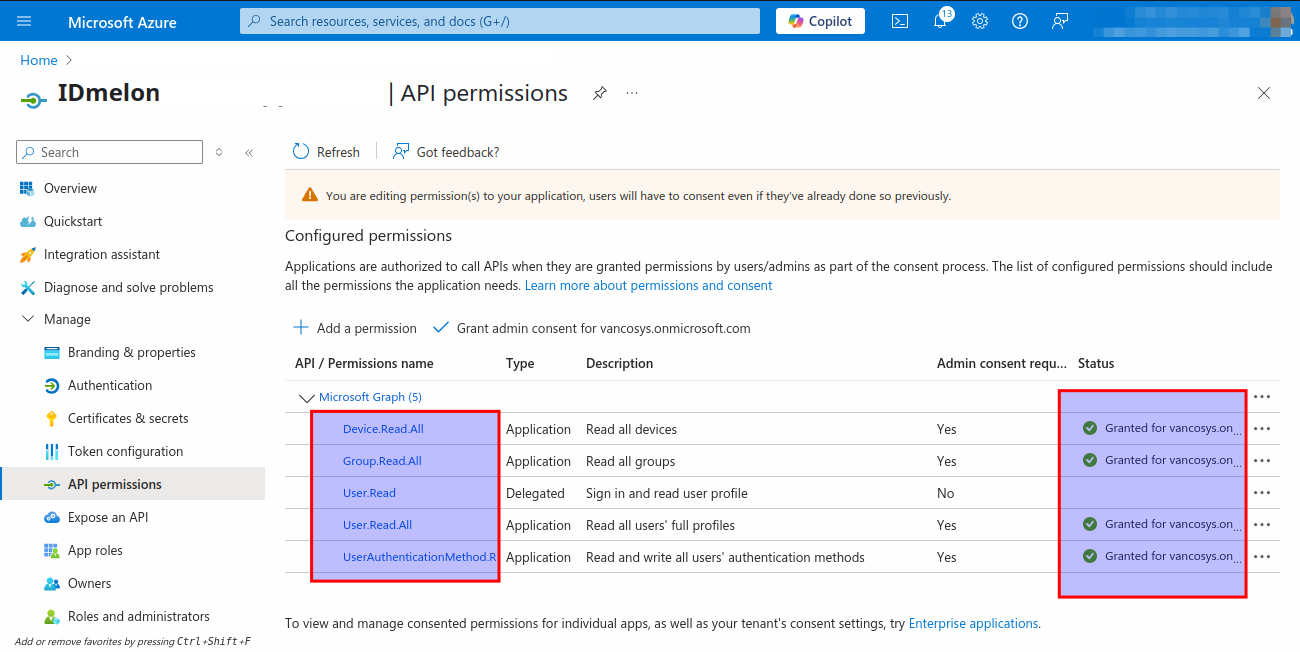
Task: Open portal settings gear
Action: (980, 21)
